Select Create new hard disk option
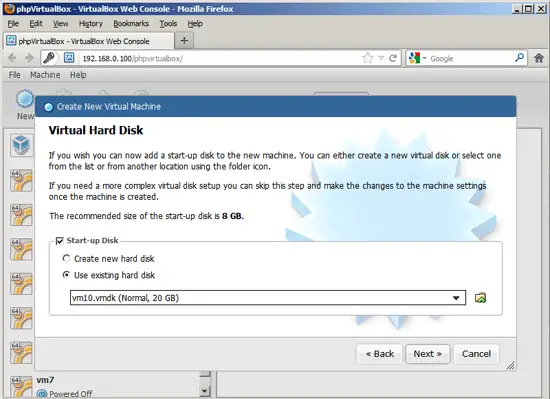 (66, 258)
